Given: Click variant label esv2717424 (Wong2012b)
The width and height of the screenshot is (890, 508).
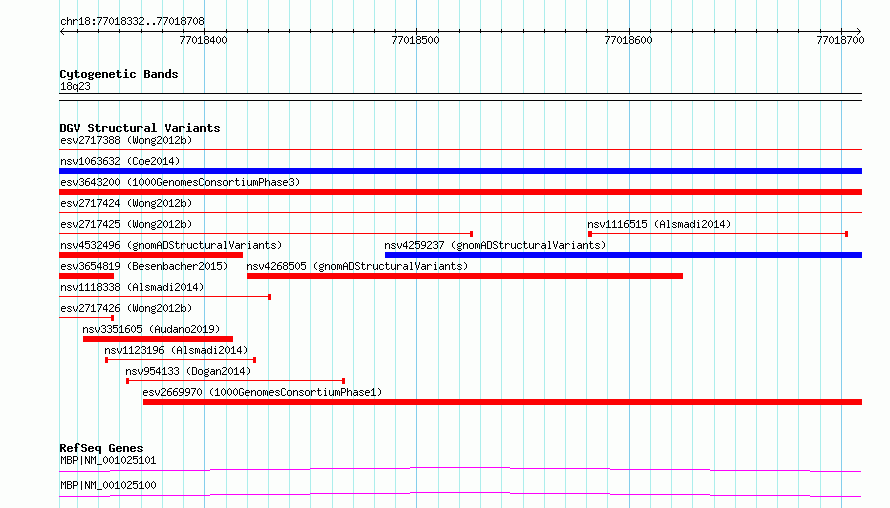Looking at the screenshot, I should [126, 203].
